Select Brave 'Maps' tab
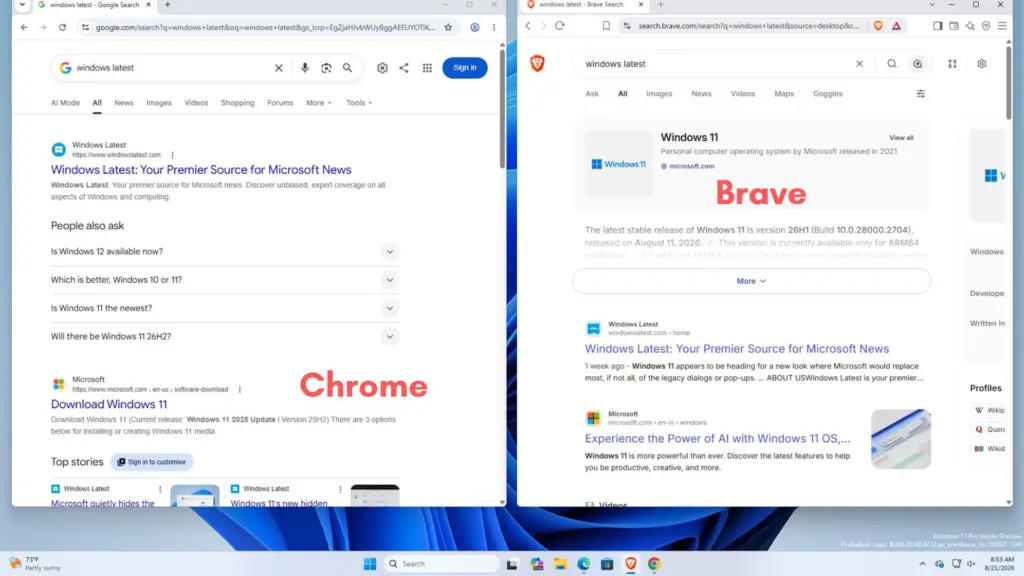 click(784, 94)
